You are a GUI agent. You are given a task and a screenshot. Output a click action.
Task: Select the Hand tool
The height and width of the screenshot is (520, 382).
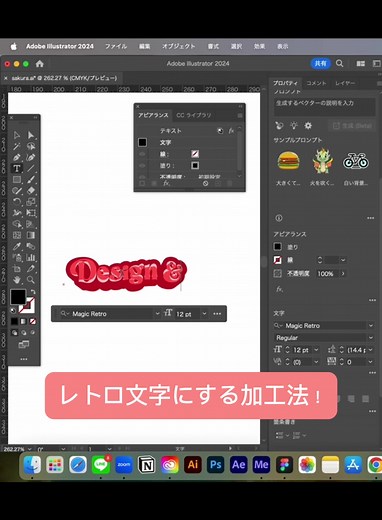tap(17, 280)
